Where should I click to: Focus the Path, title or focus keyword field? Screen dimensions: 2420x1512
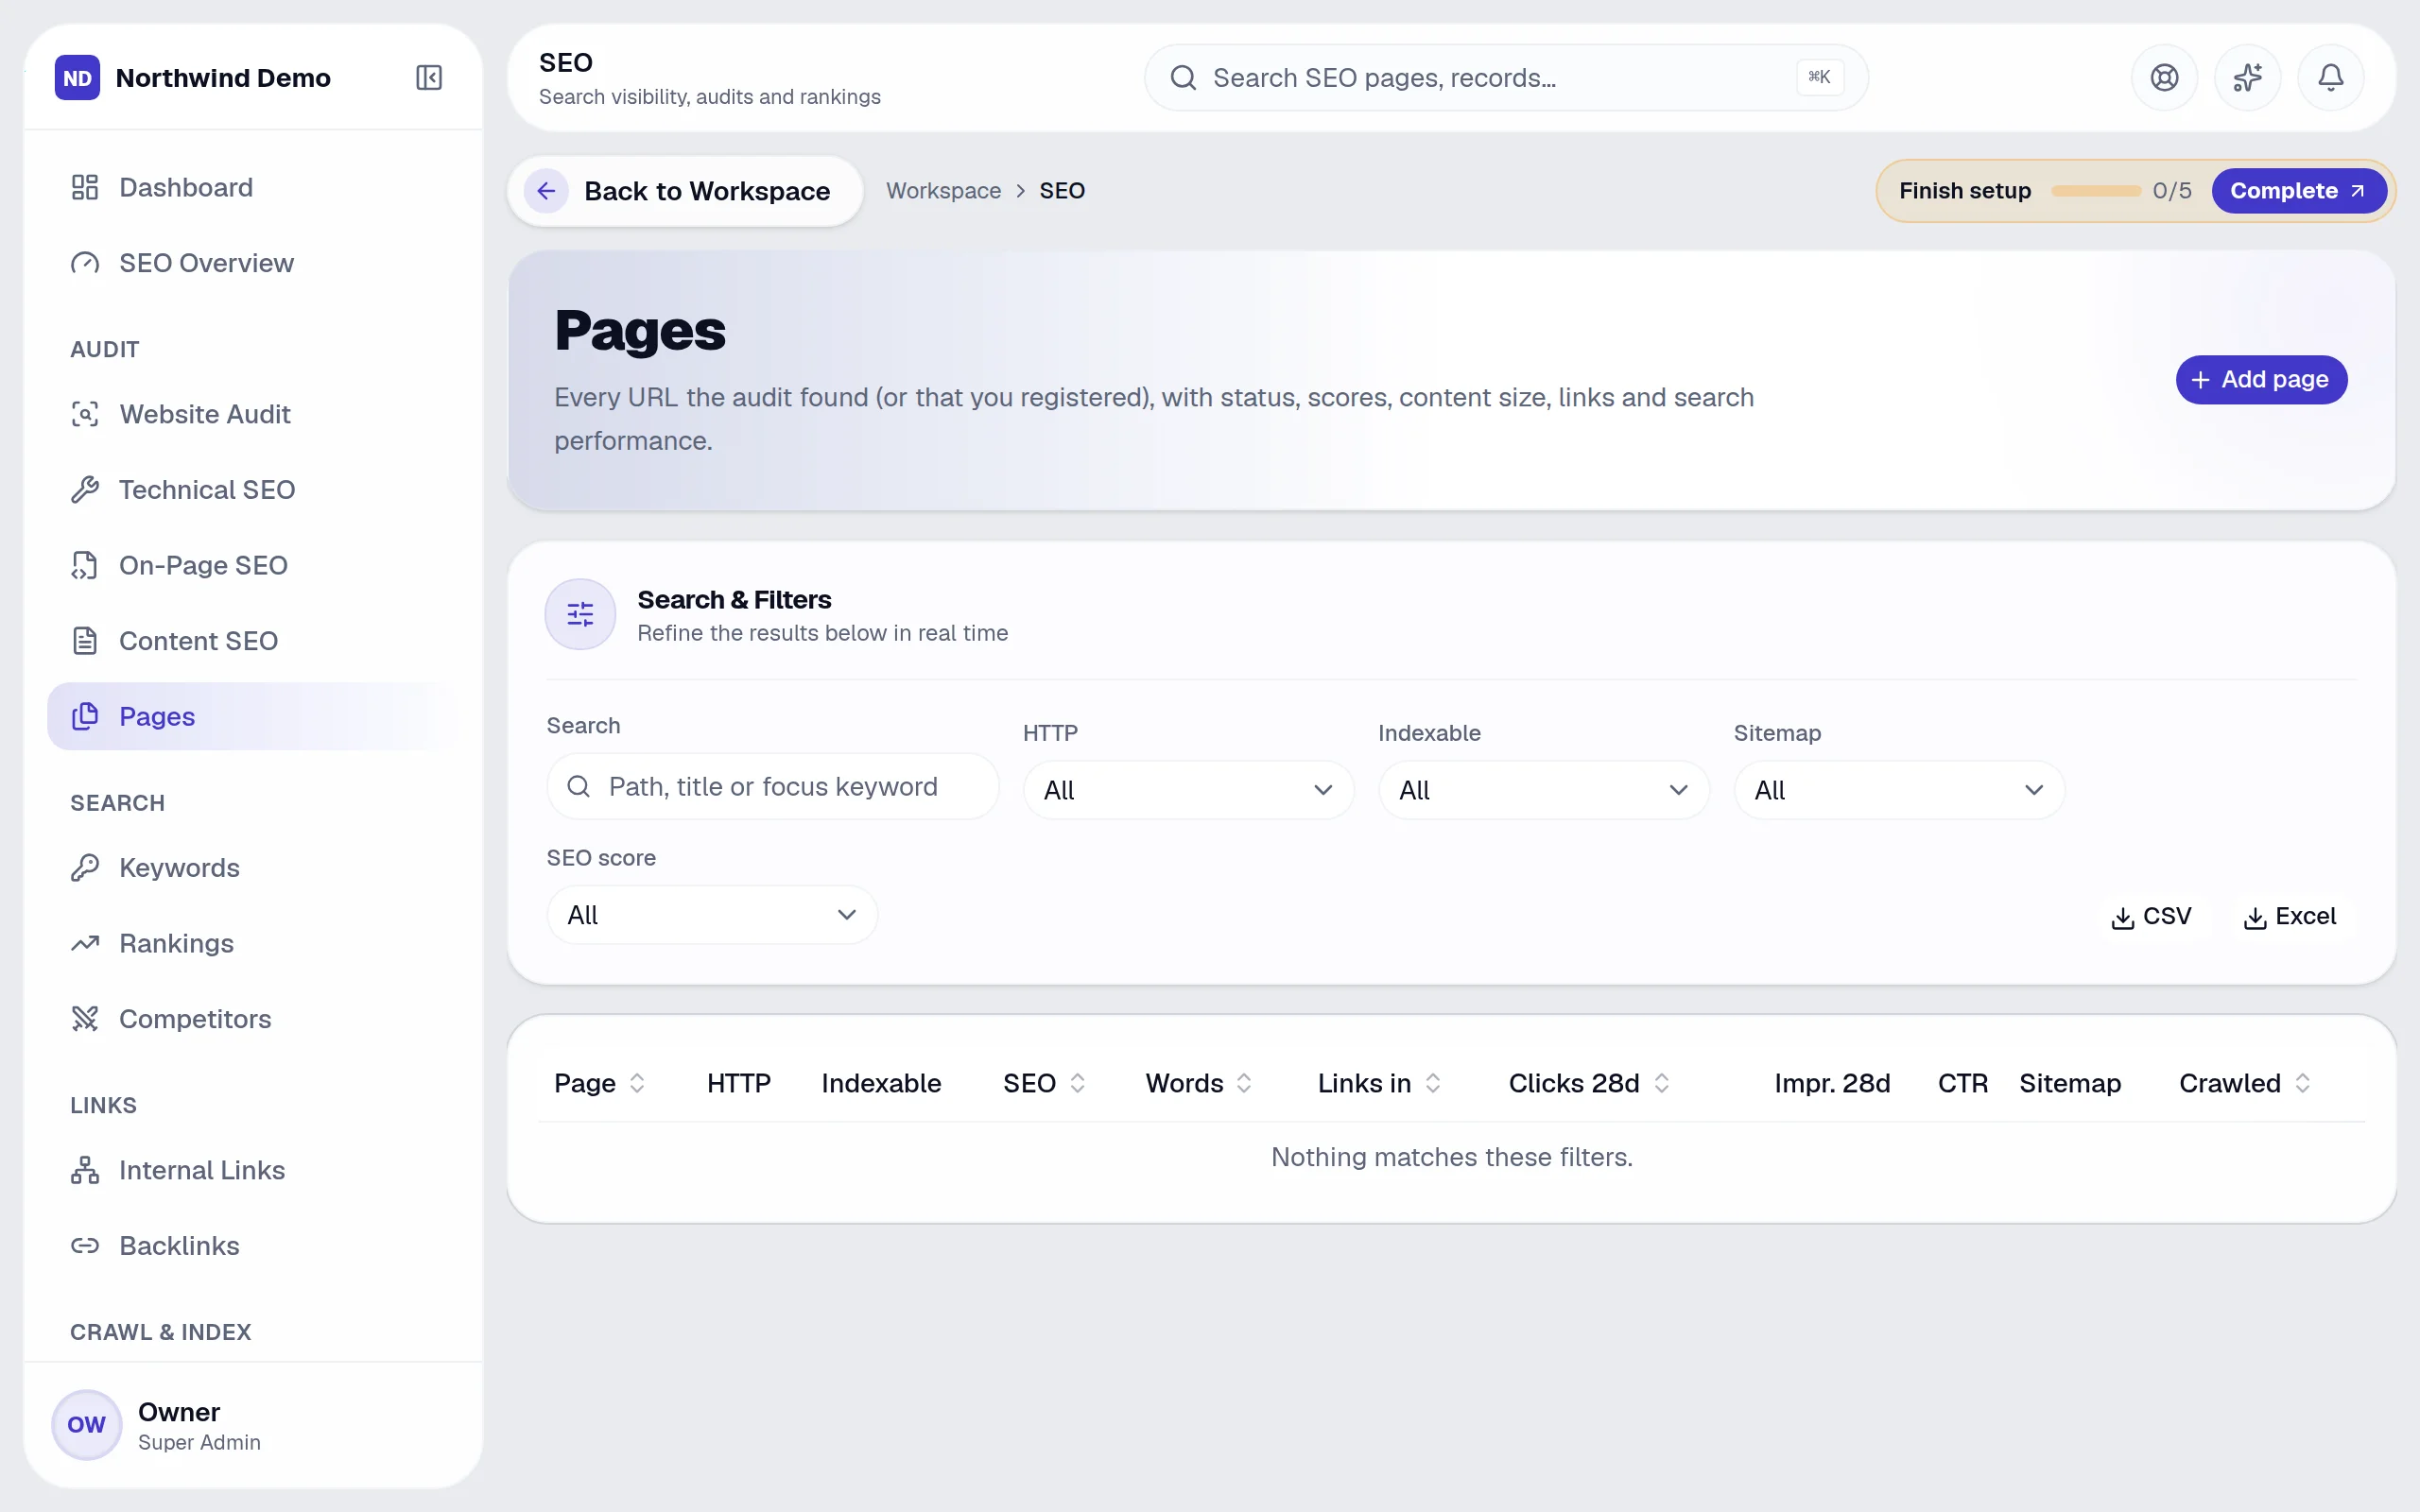(772, 786)
